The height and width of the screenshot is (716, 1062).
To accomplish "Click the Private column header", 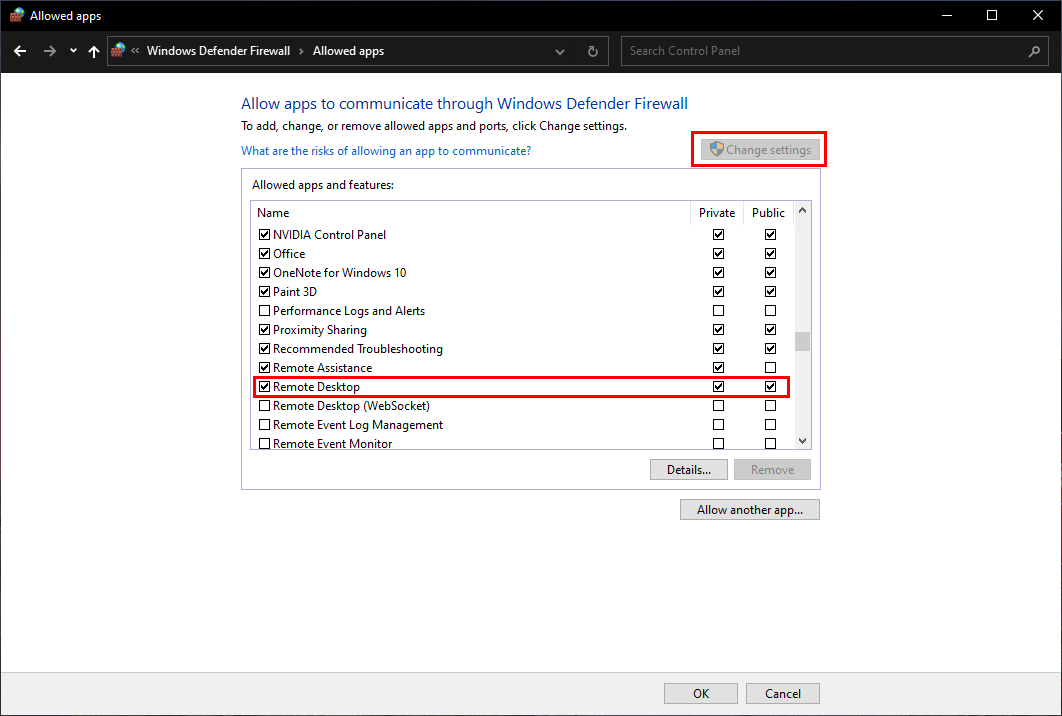I will click(x=717, y=213).
